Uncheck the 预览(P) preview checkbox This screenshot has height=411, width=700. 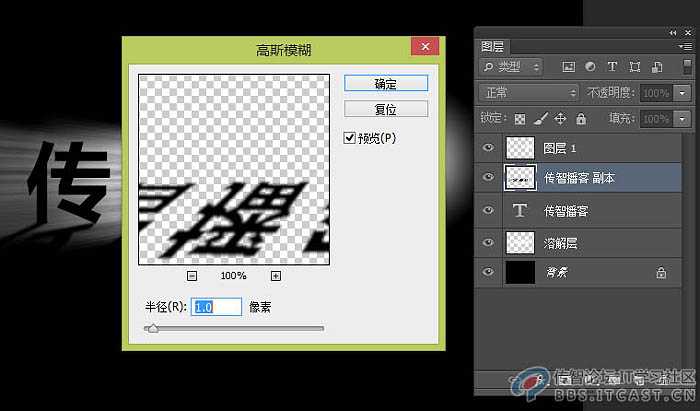[x=350, y=138]
